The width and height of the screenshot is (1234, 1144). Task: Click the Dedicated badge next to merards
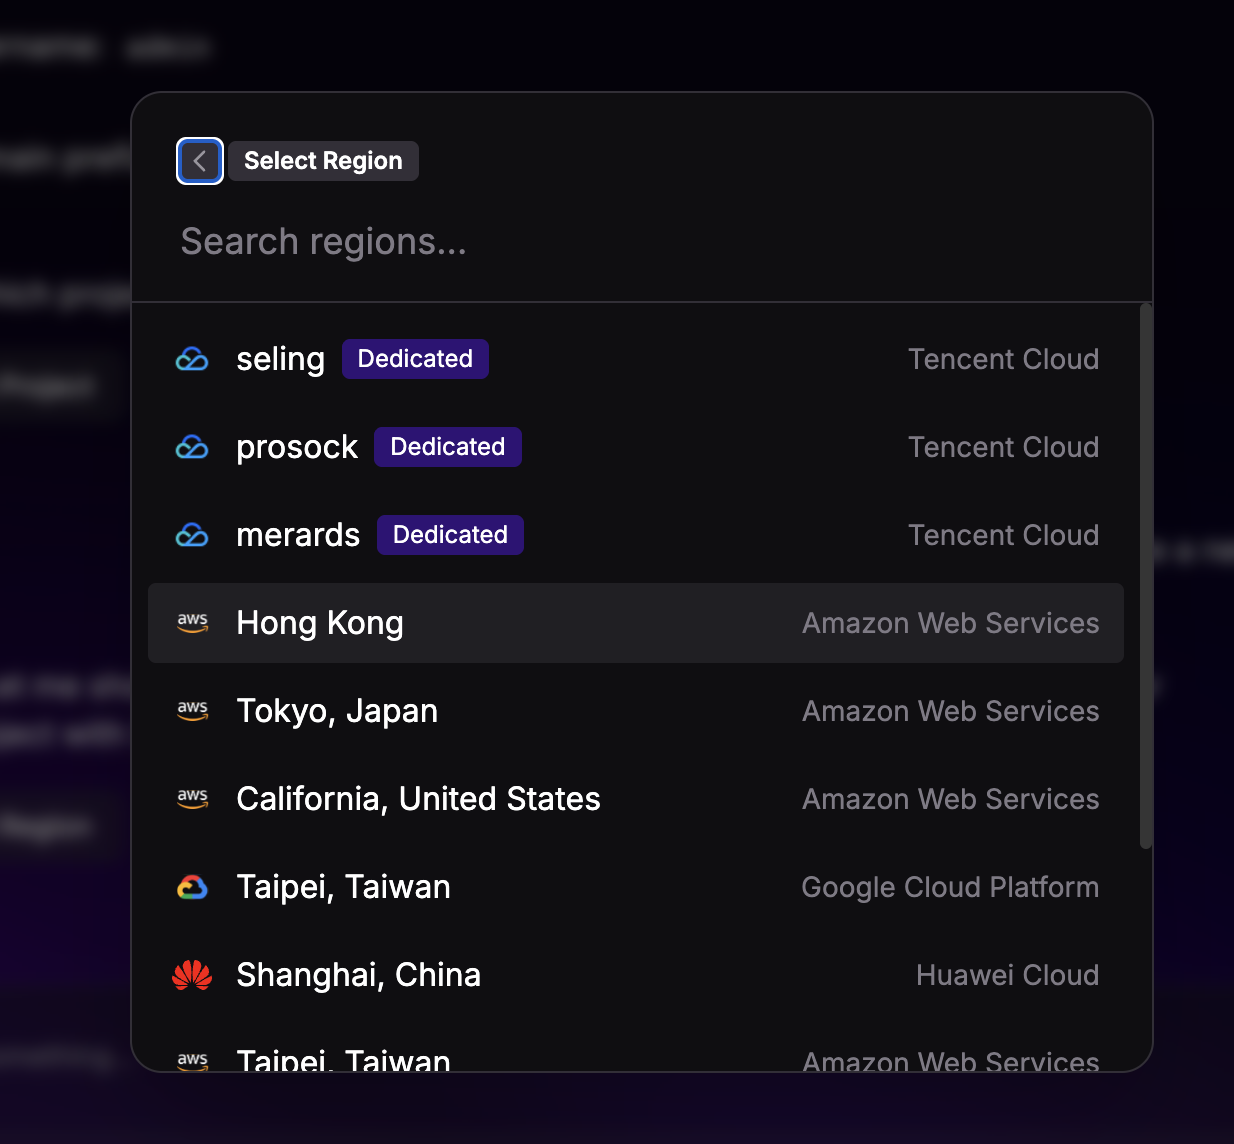450,535
